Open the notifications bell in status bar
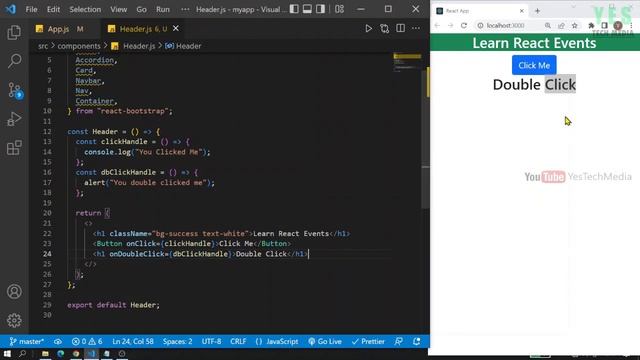This screenshot has width=640, height=360. [x=416, y=341]
